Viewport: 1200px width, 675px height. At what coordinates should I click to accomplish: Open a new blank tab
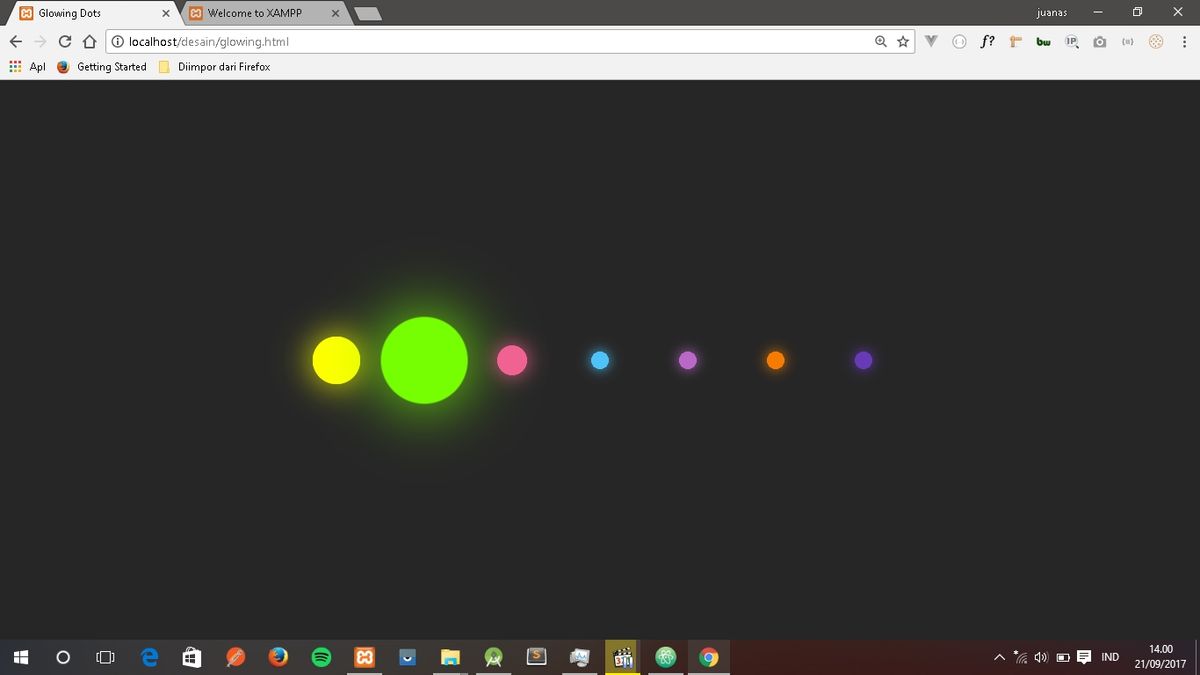point(368,14)
